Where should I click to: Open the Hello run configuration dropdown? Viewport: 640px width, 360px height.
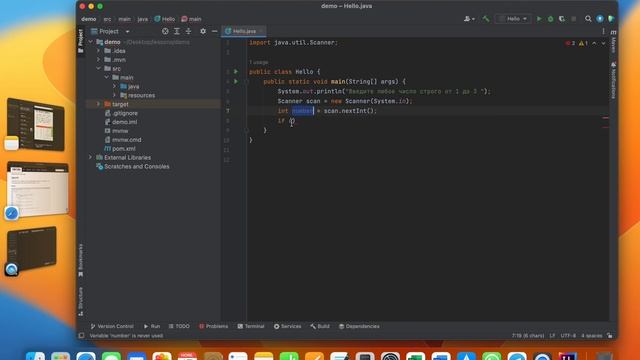coord(513,19)
